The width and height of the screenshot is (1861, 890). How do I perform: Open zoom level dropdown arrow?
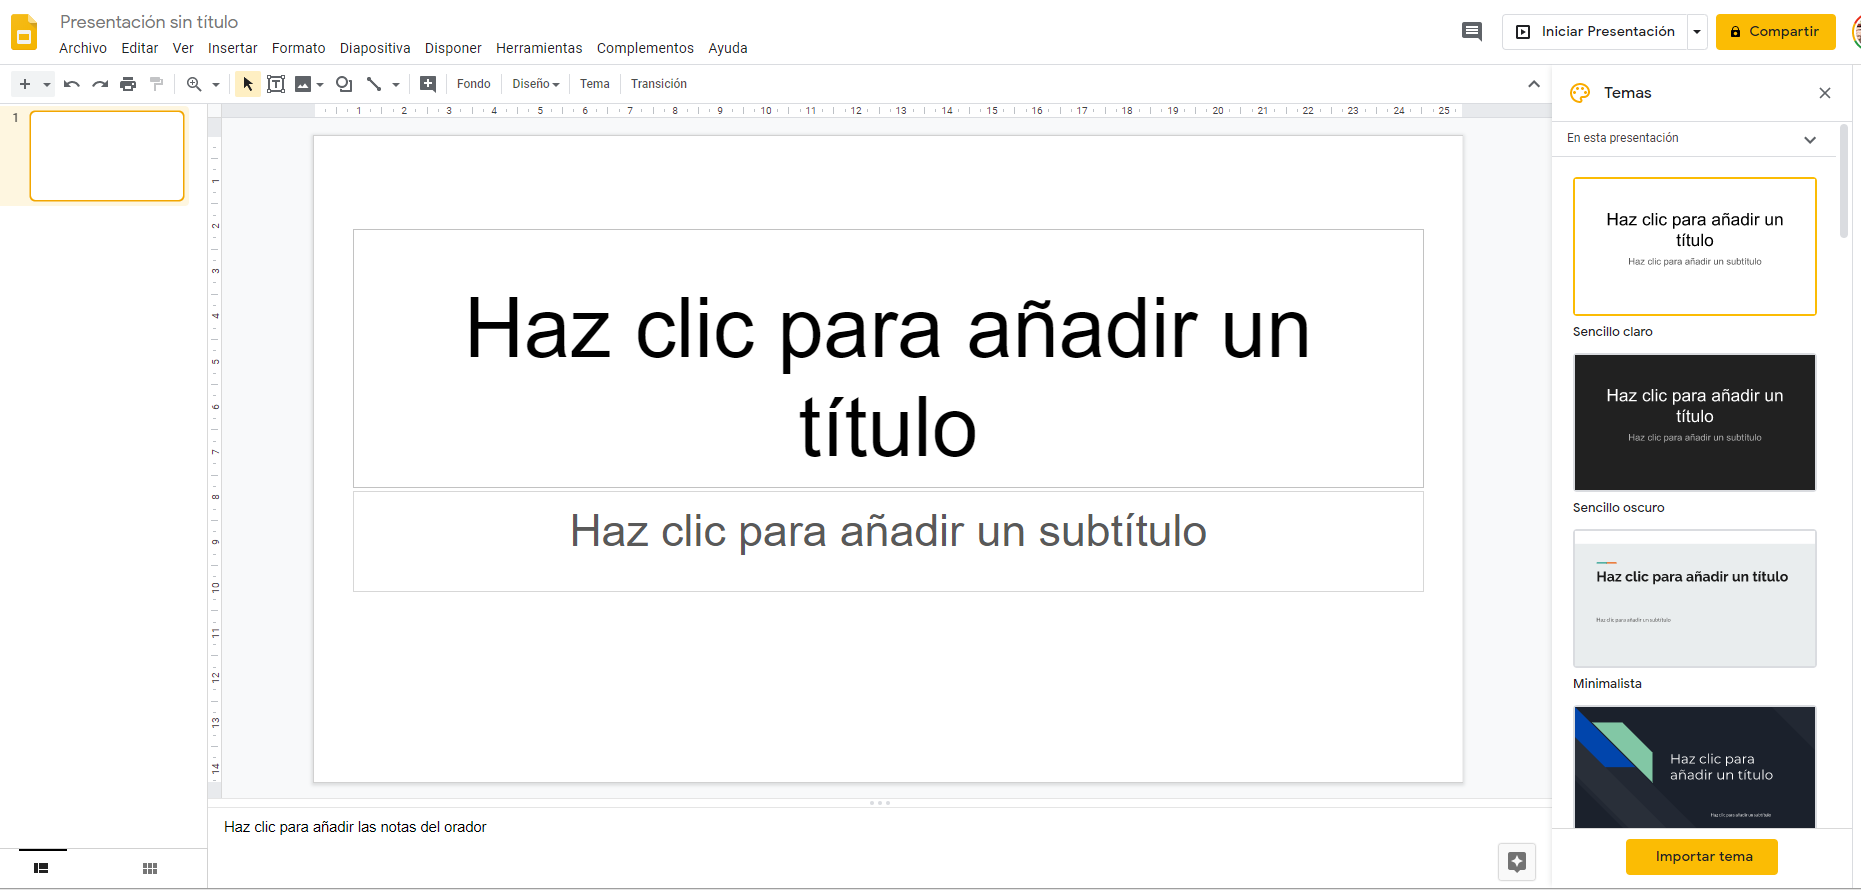[x=215, y=84]
